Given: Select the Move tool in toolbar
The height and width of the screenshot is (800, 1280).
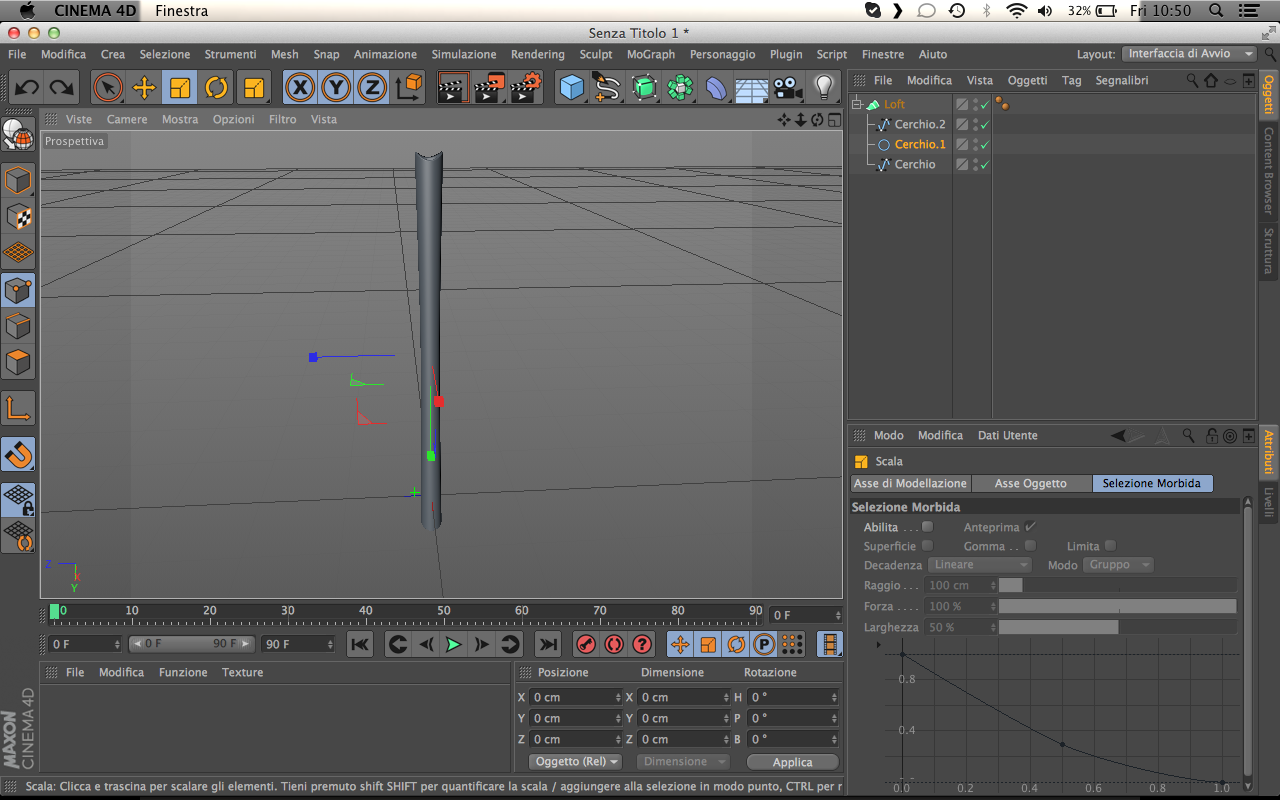Looking at the screenshot, I should [144, 88].
